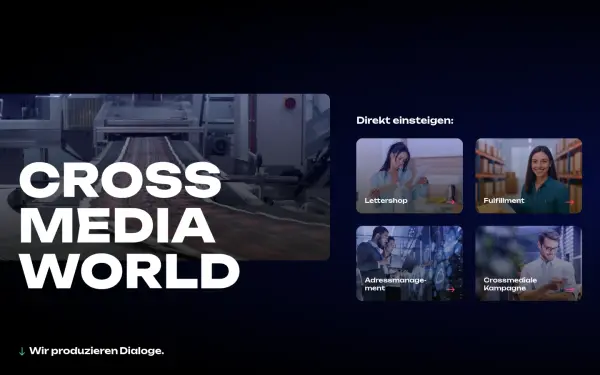This screenshot has height=375, width=600.
Task: Click the arrow icon on Crossmediale Kampagne card
Action: click(x=570, y=289)
